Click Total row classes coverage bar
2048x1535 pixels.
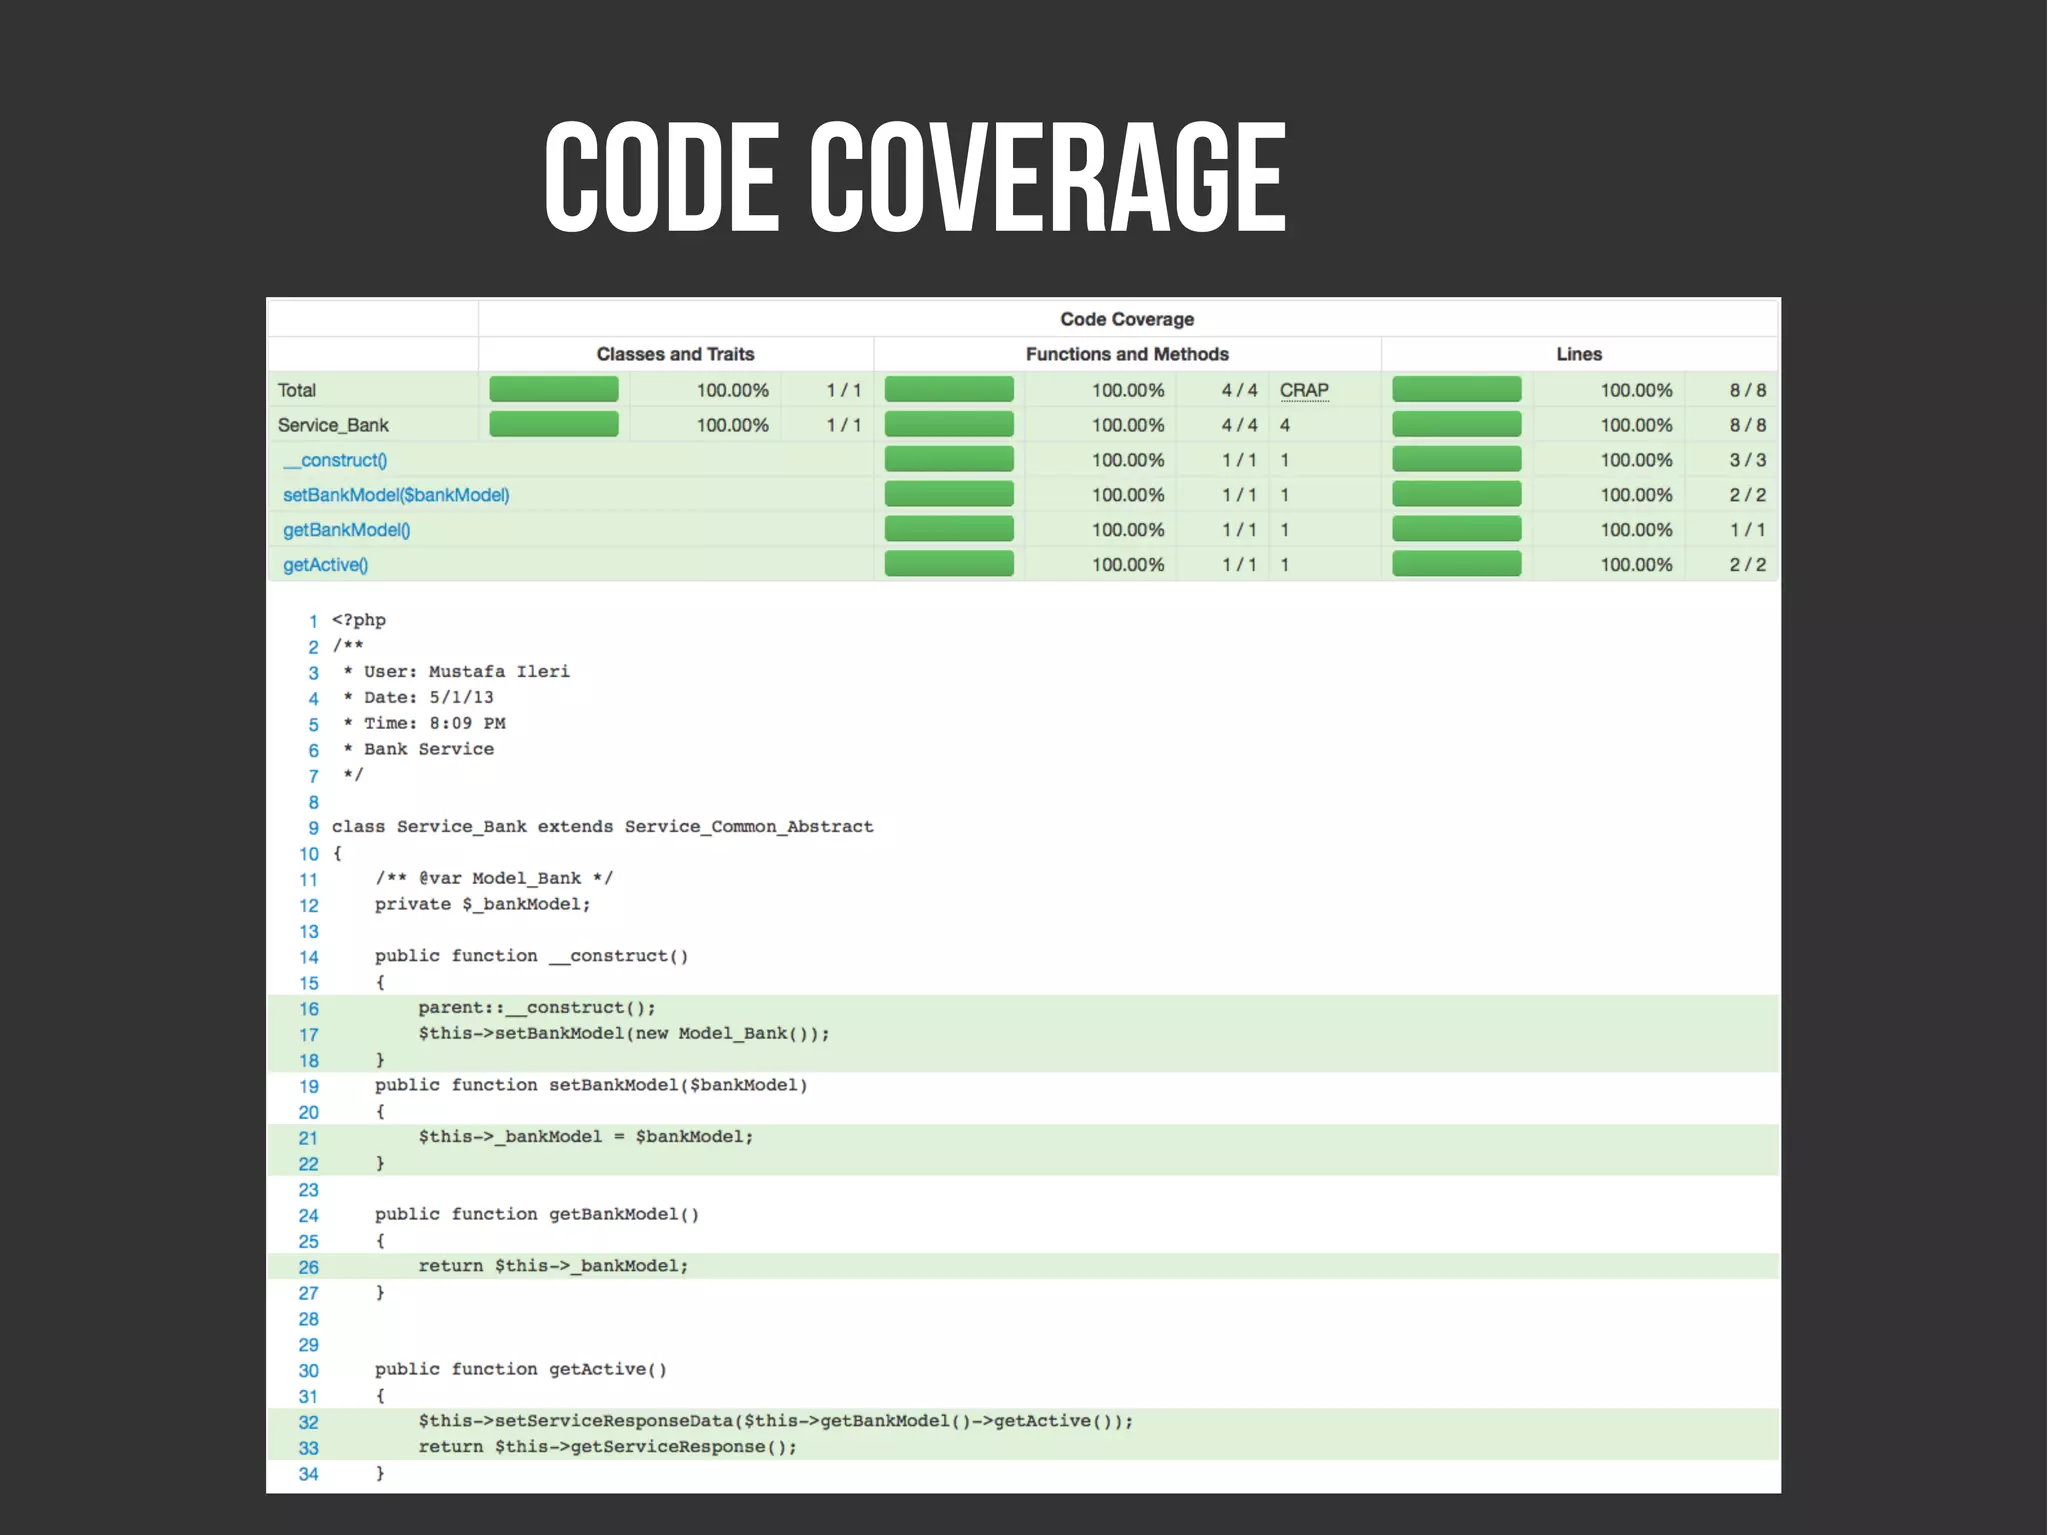(554, 389)
